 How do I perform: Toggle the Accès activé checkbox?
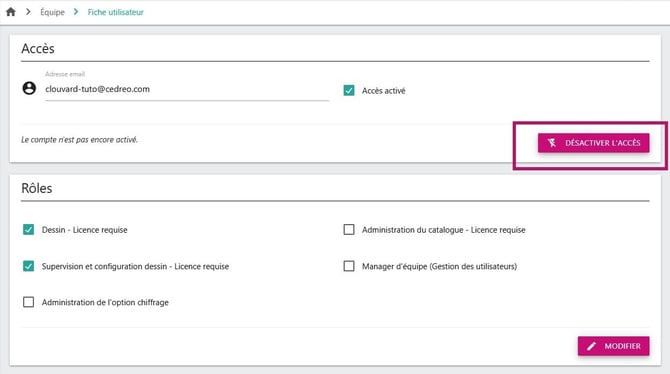tap(349, 90)
